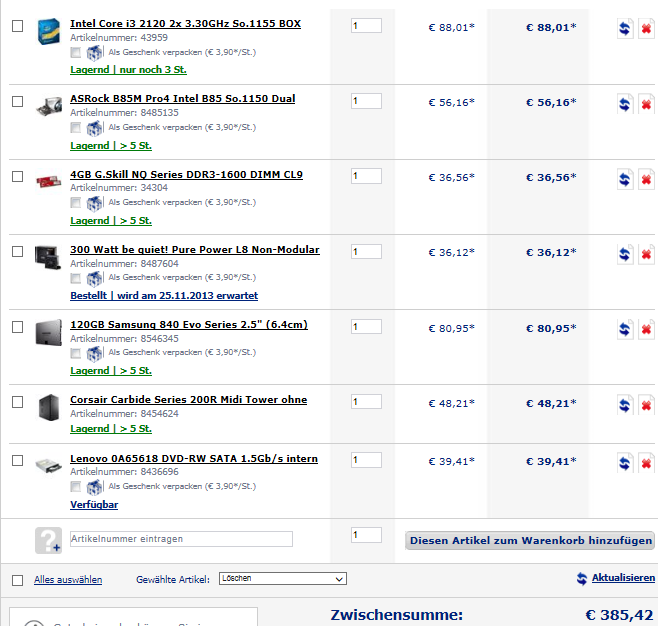Click gift box icon for ASRock B85M
658x626 pixels.
(94, 128)
